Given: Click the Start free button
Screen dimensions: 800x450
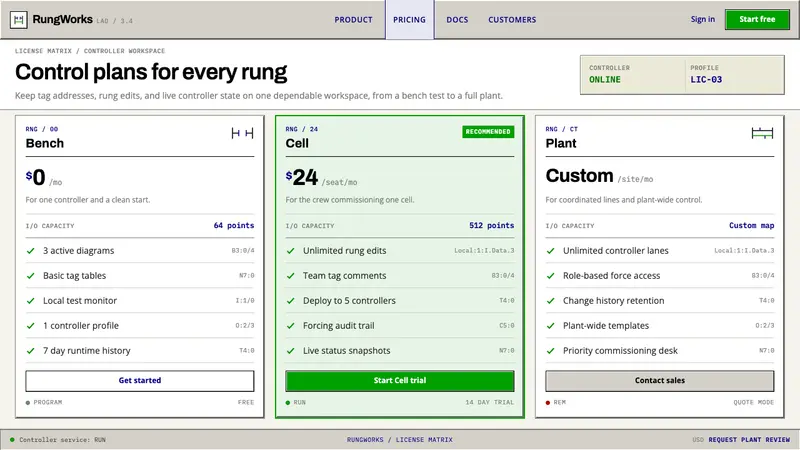Looking at the screenshot, I should coord(757,19).
